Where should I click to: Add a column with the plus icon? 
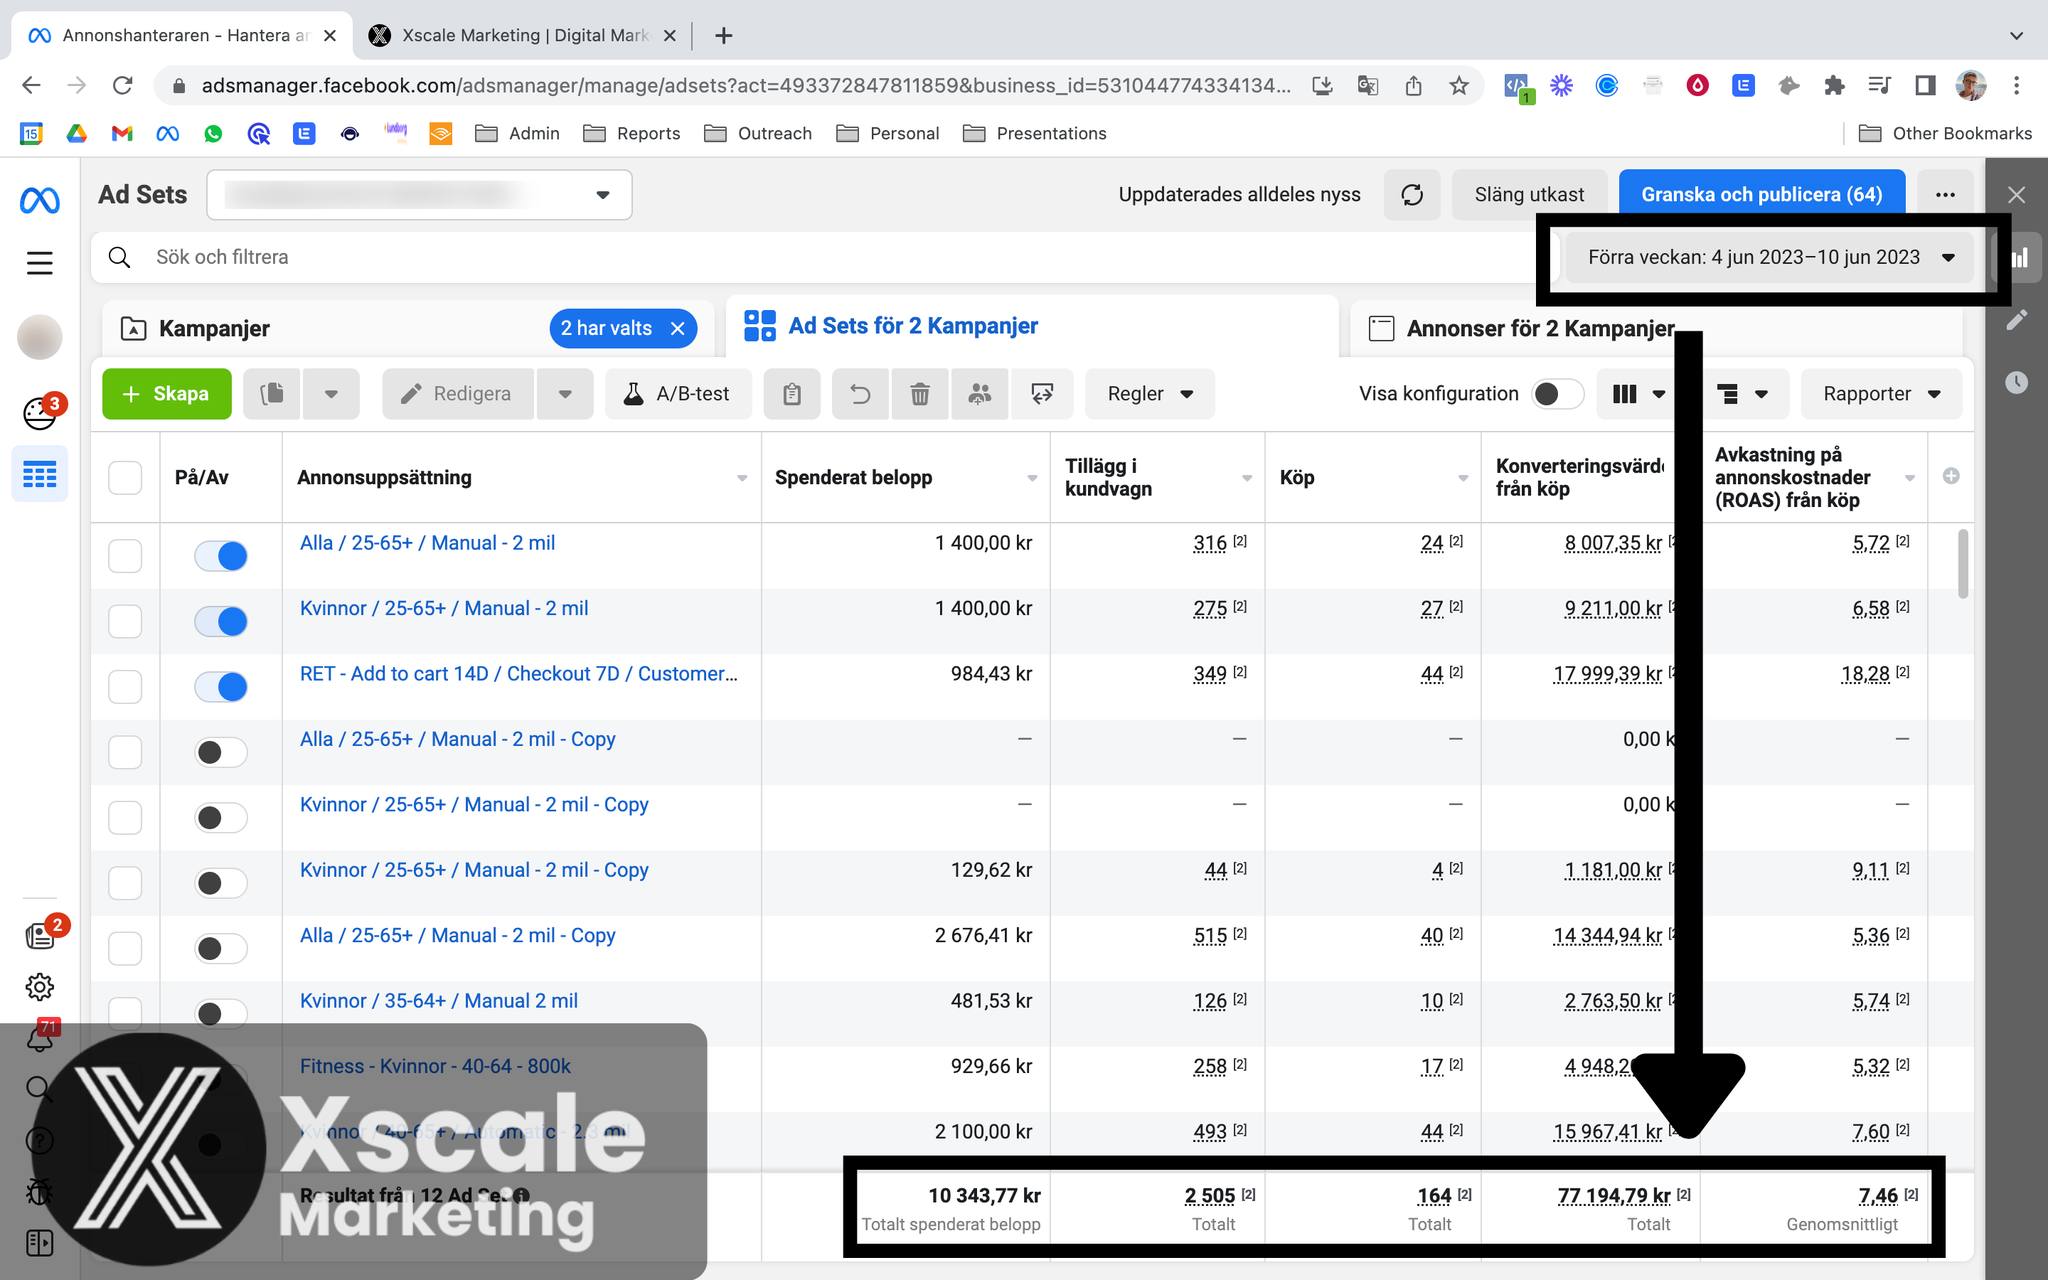tap(1951, 476)
